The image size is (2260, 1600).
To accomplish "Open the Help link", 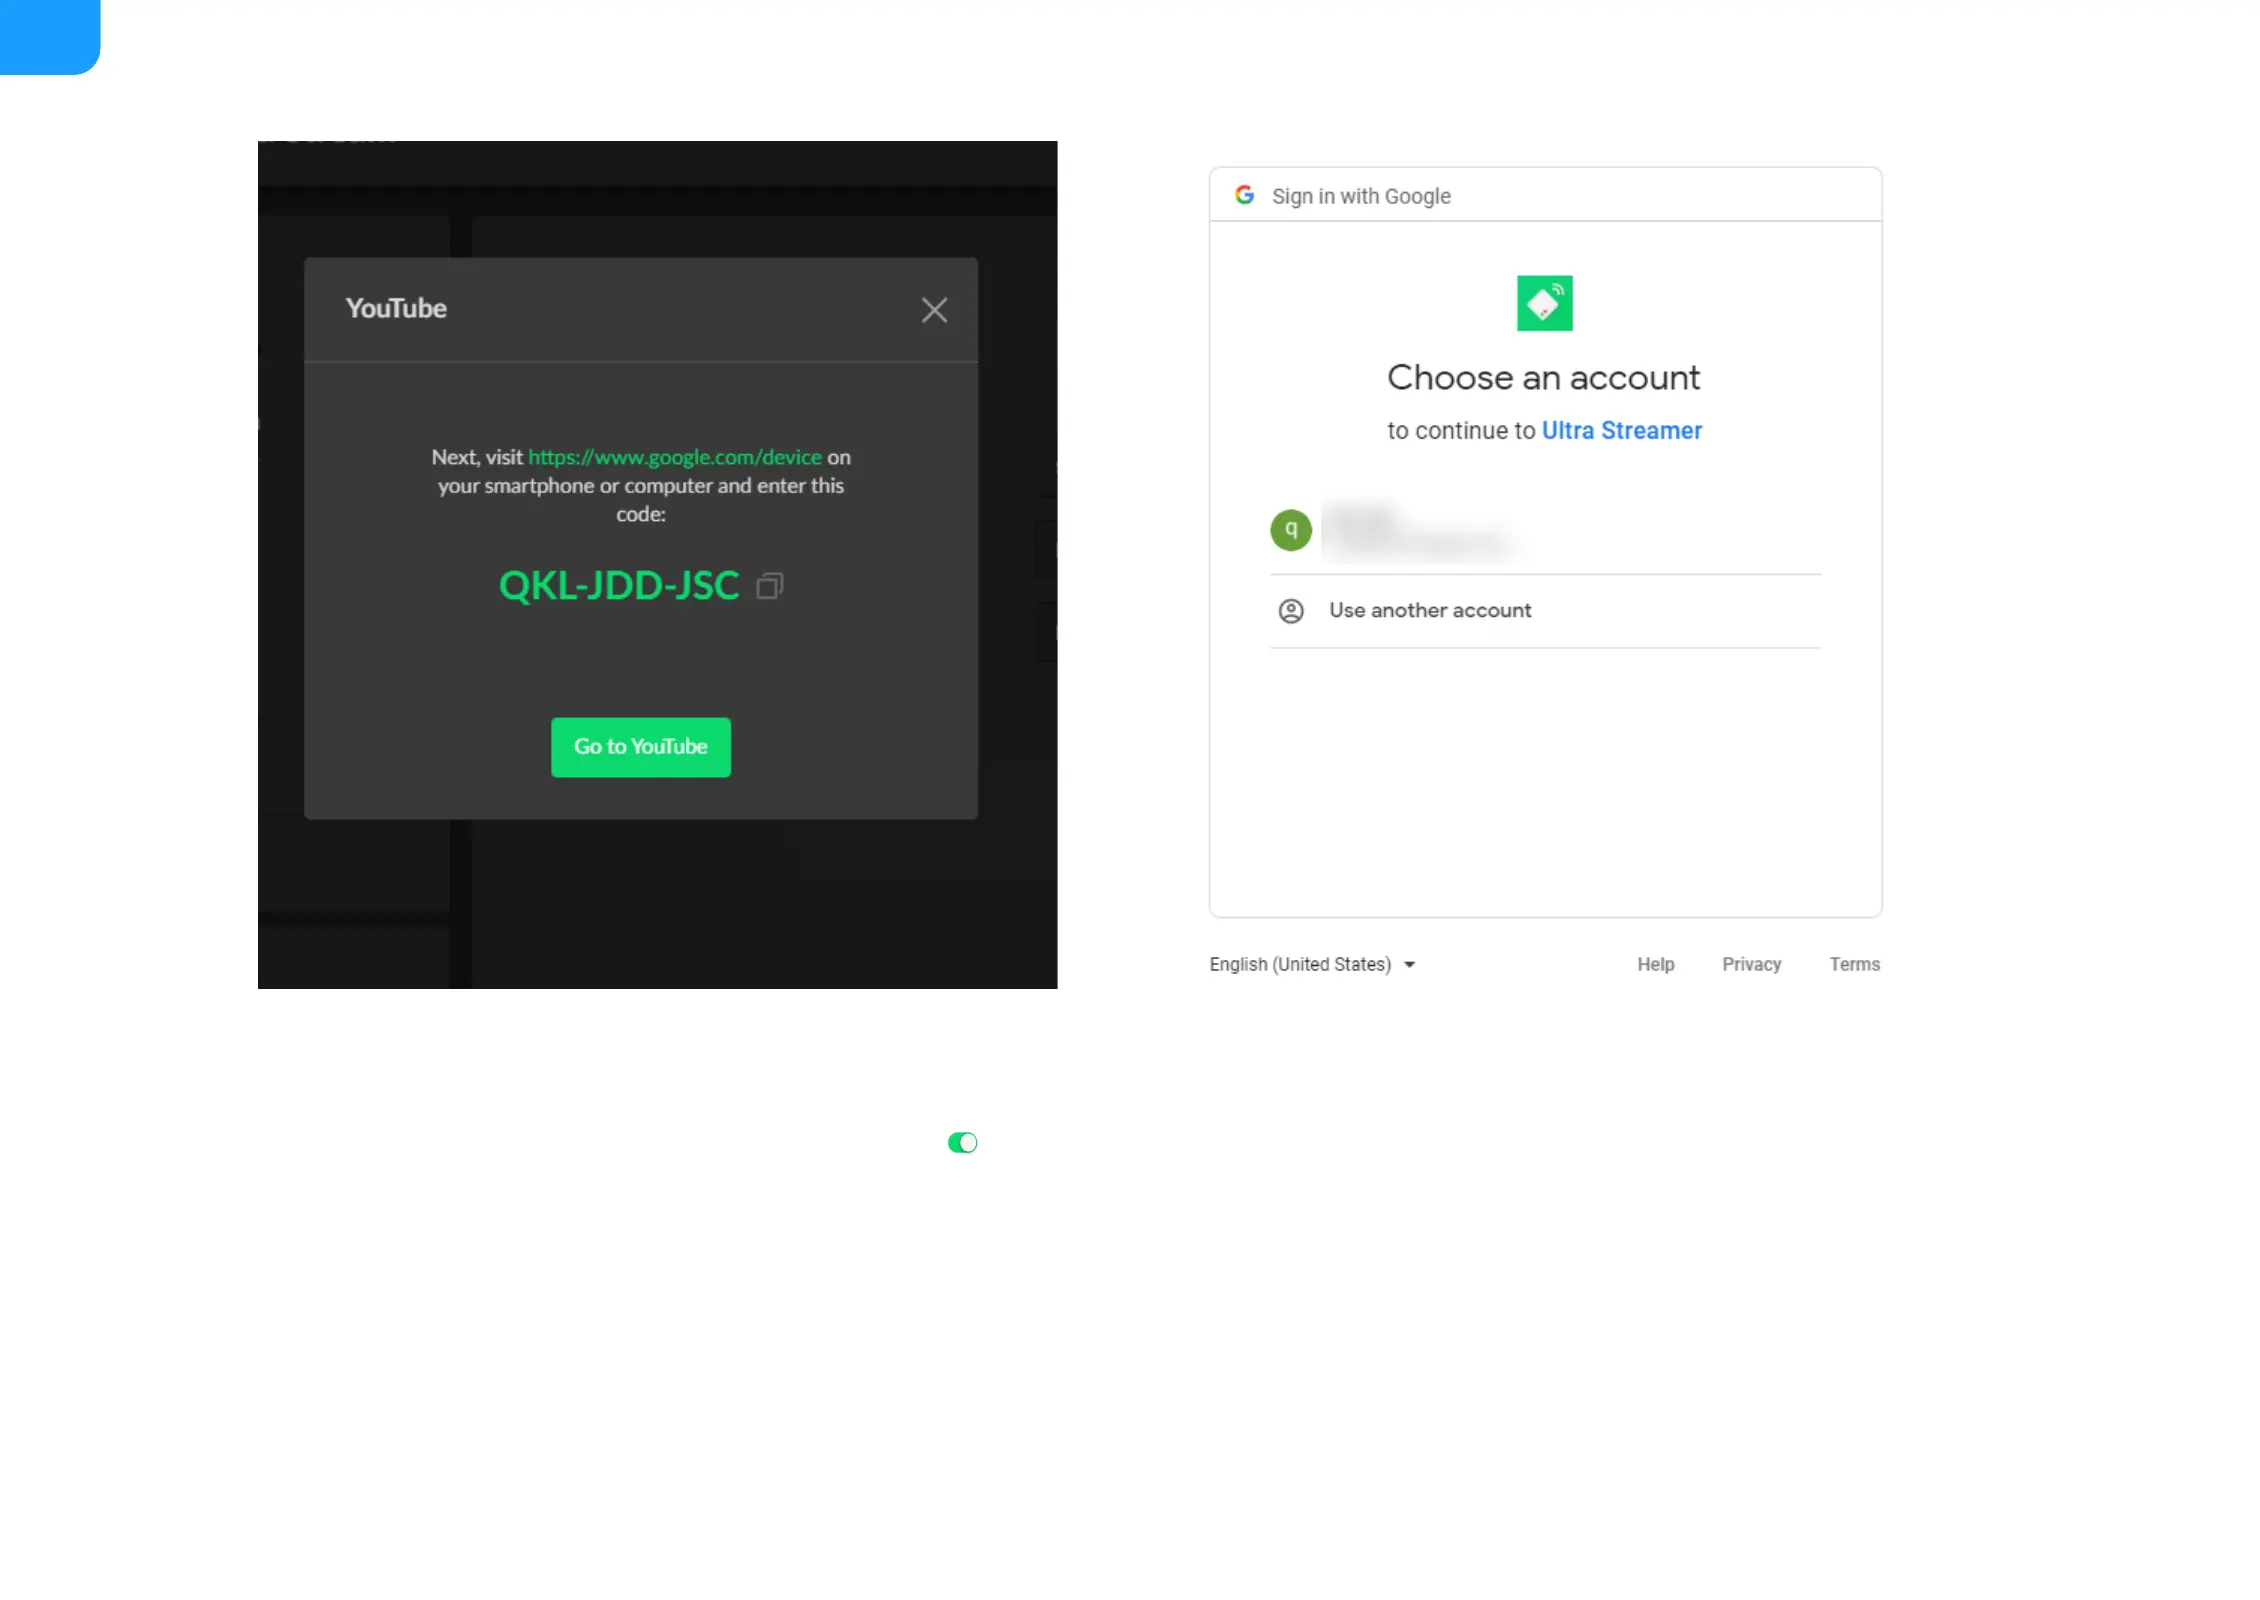I will pos(1654,964).
